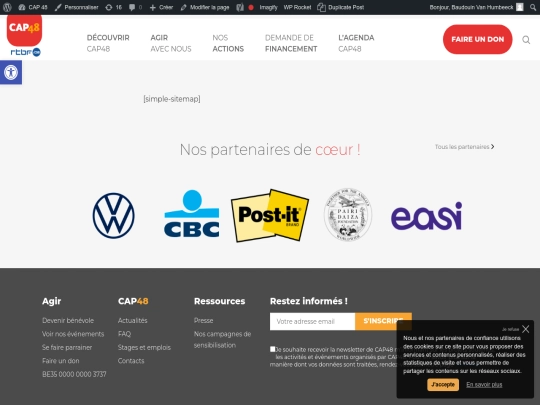Open the Créer menu
The image size is (540, 405).
click(161, 7)
